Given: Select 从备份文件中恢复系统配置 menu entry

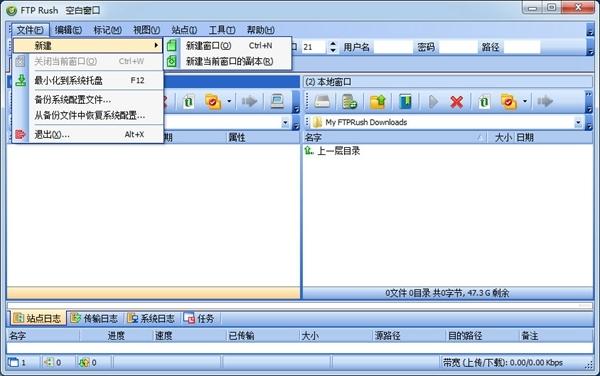Looking at the screenshot, I should point(88,115).
